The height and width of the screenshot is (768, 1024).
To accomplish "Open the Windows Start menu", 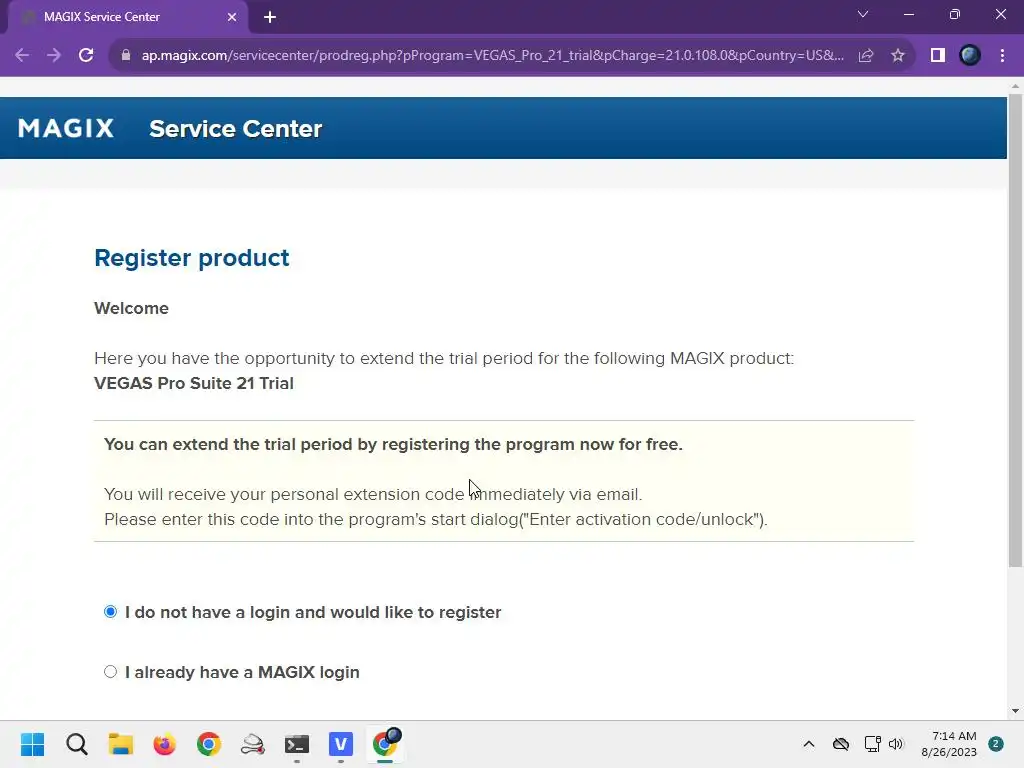I will click(x=33, y=744).
